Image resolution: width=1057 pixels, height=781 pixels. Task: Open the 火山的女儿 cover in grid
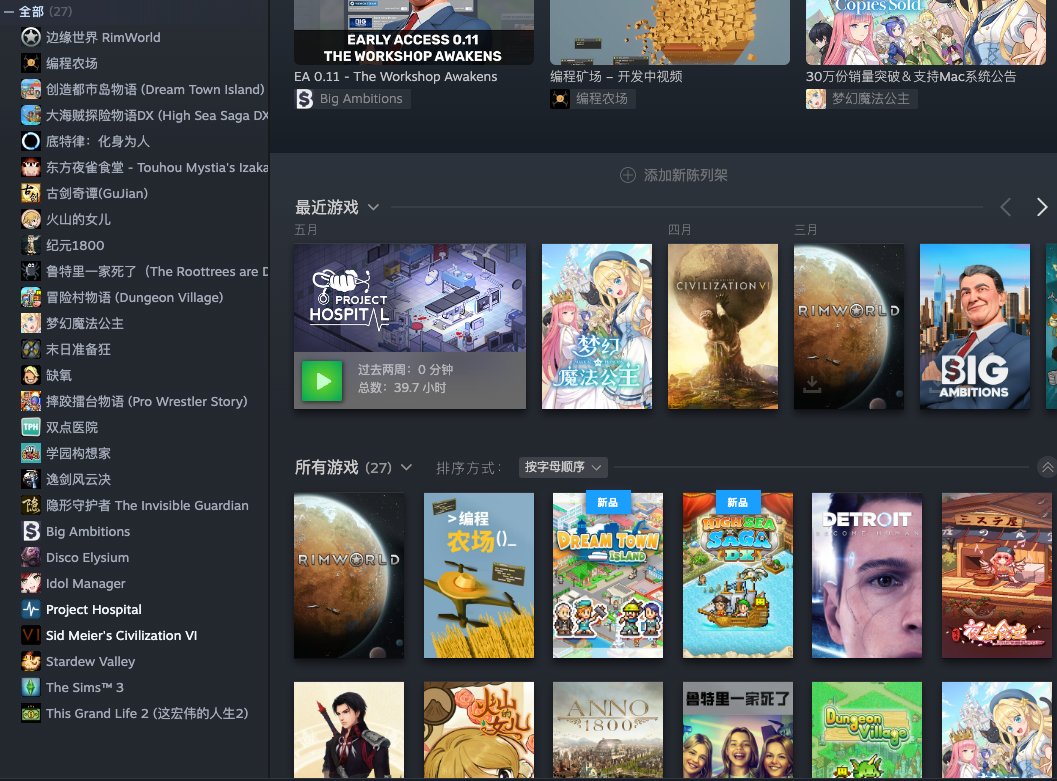tap(479, 730)
